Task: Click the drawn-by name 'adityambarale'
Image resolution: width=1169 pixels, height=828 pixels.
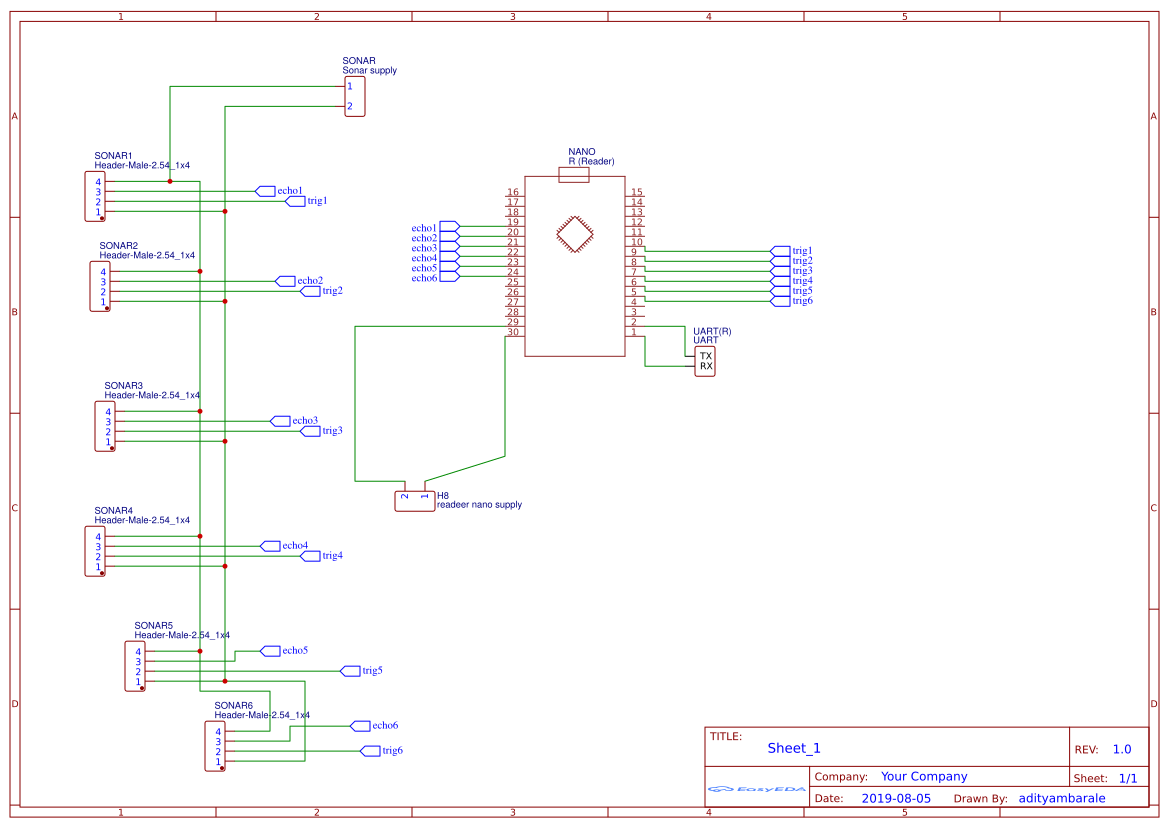Action: pos(1062,798)
